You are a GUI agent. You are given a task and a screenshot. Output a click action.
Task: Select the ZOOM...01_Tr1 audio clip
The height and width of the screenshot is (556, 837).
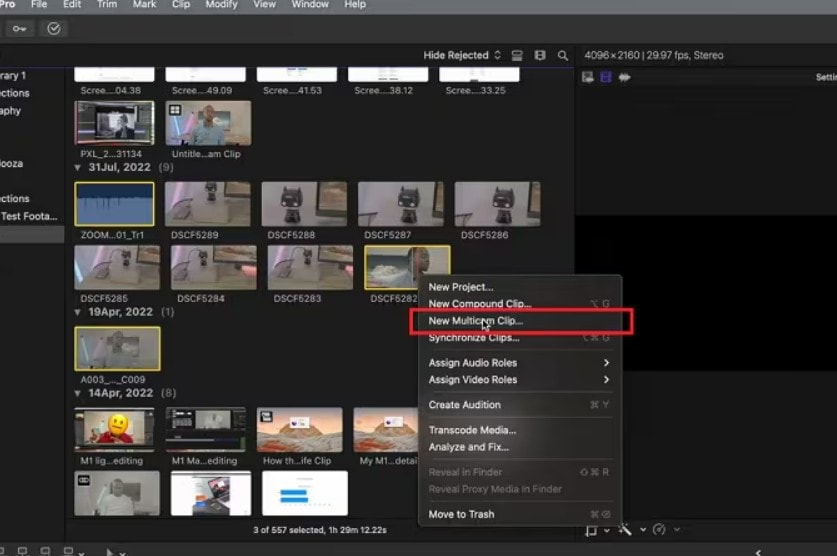coord(114,204)
